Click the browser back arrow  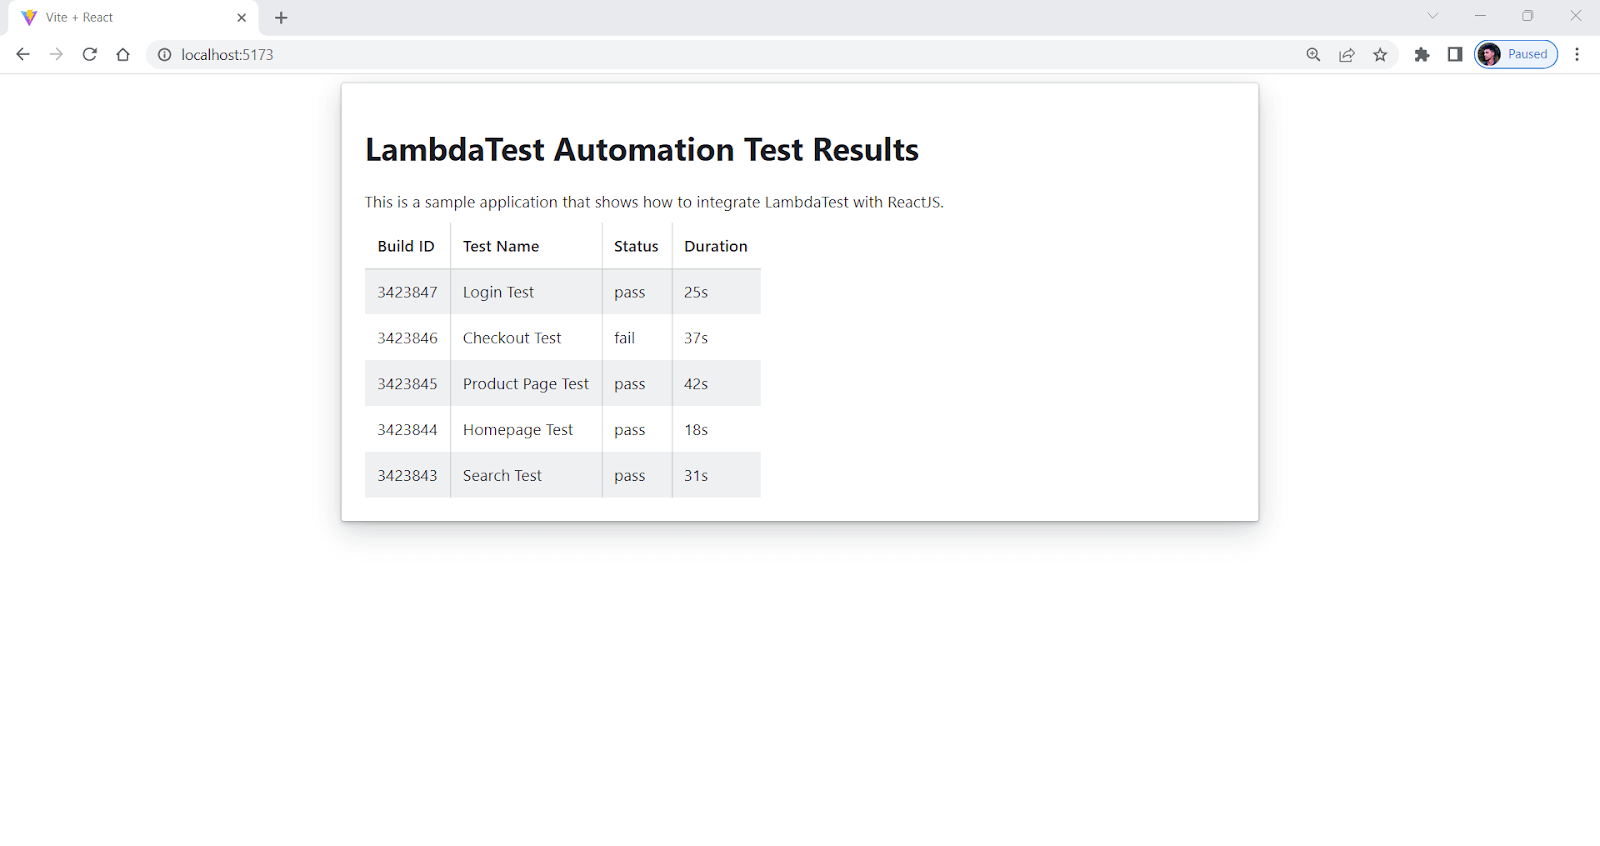pyautogui.click(x=23, y=55)
